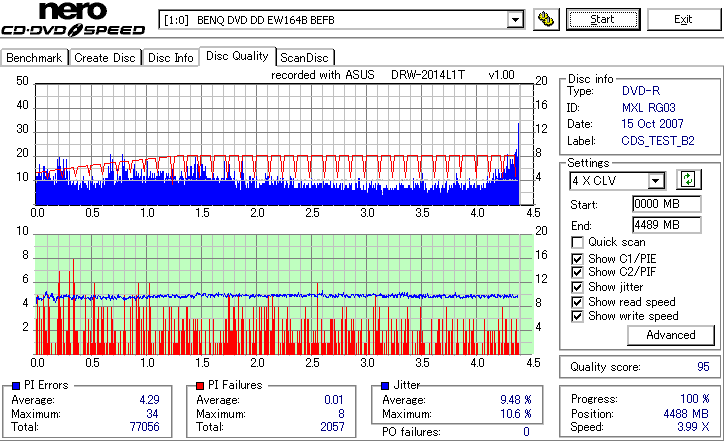This screenshot has width=724, height=441.
Task: Open the BENQ drive selection dropdown
Action: [x=515, y=20]
